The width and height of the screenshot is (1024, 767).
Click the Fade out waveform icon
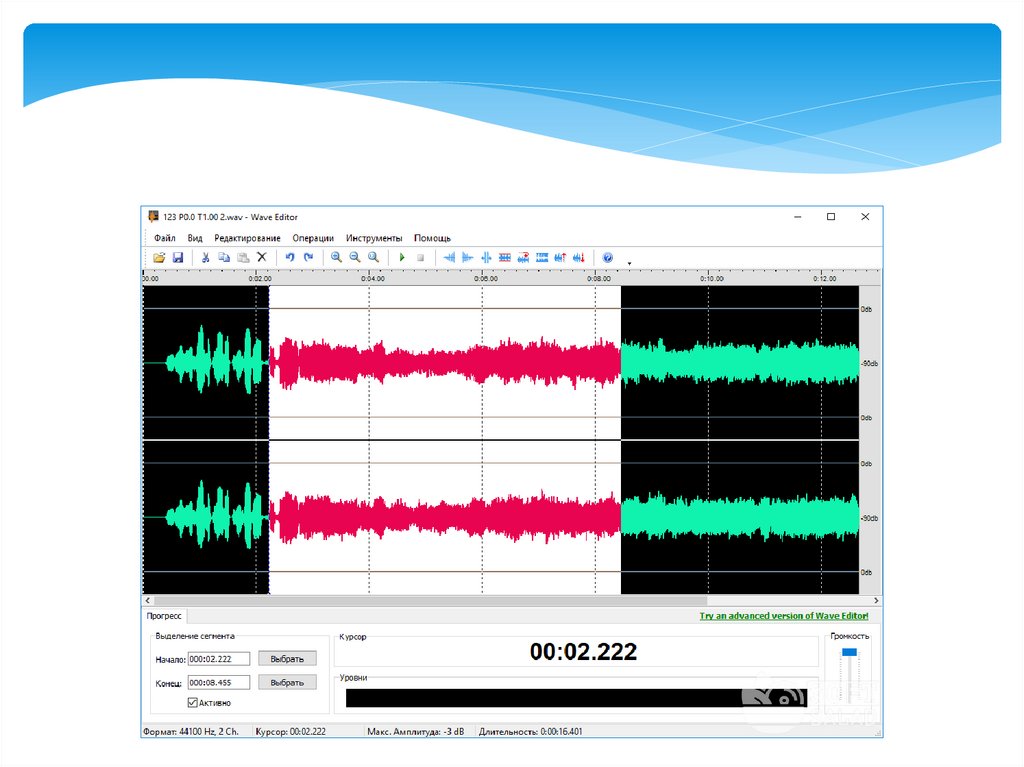pyautogui.click(x=468, y=257)
